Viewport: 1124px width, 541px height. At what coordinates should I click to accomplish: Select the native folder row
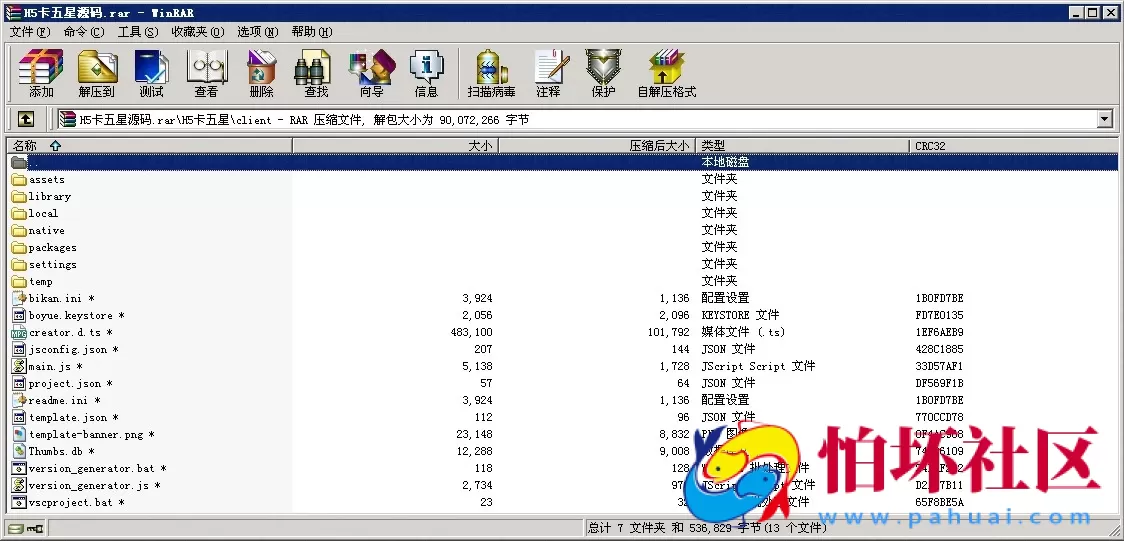click(x=563, y=231)
